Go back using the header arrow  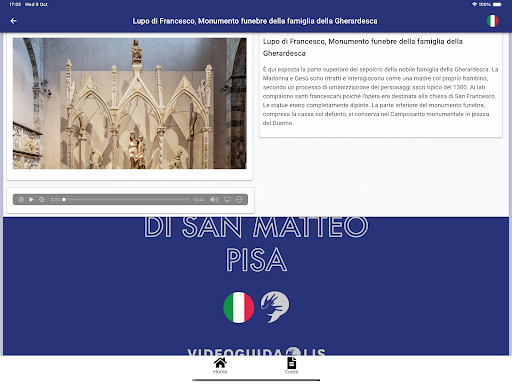coord(13,21)
